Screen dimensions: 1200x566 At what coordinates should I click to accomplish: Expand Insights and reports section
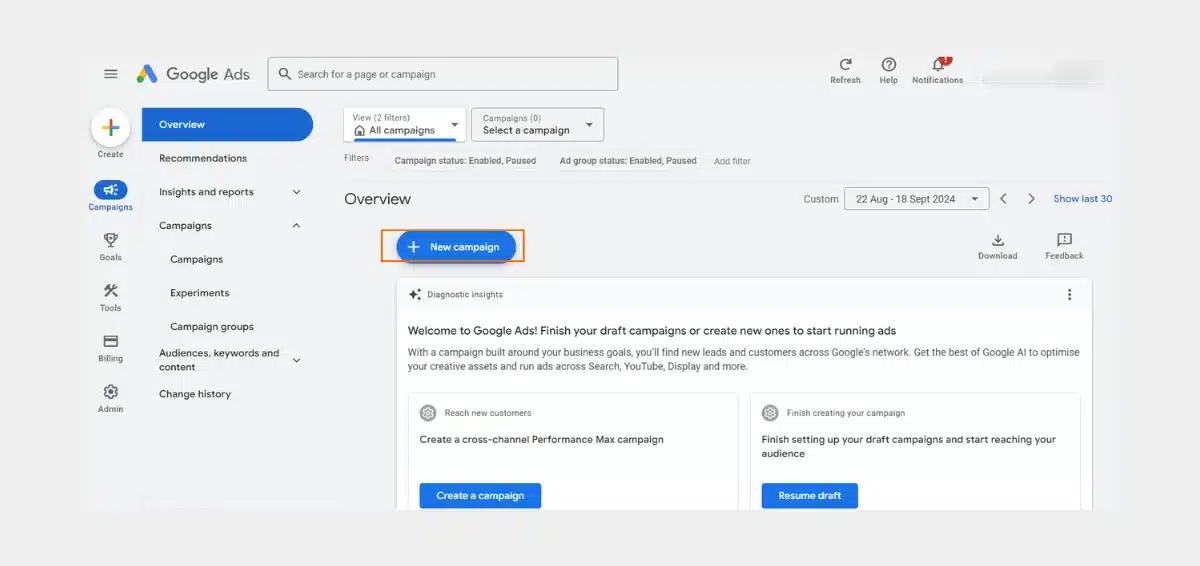pos(296,192)
